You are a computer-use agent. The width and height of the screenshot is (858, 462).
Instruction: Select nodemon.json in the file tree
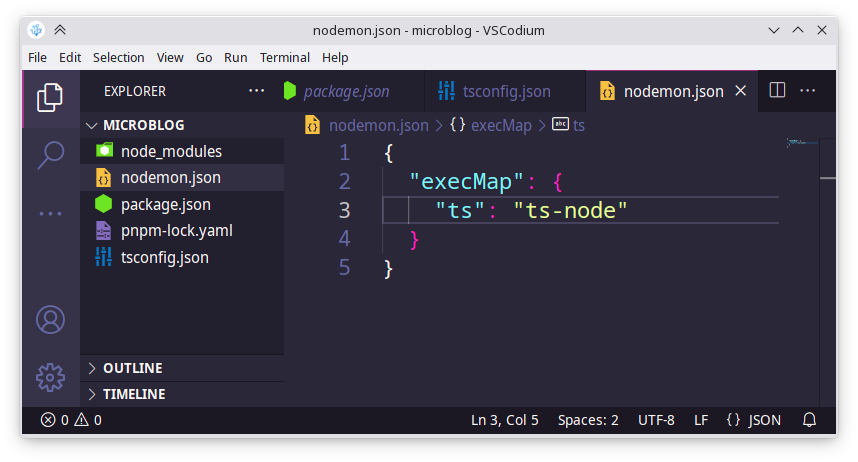coord(182,177)
